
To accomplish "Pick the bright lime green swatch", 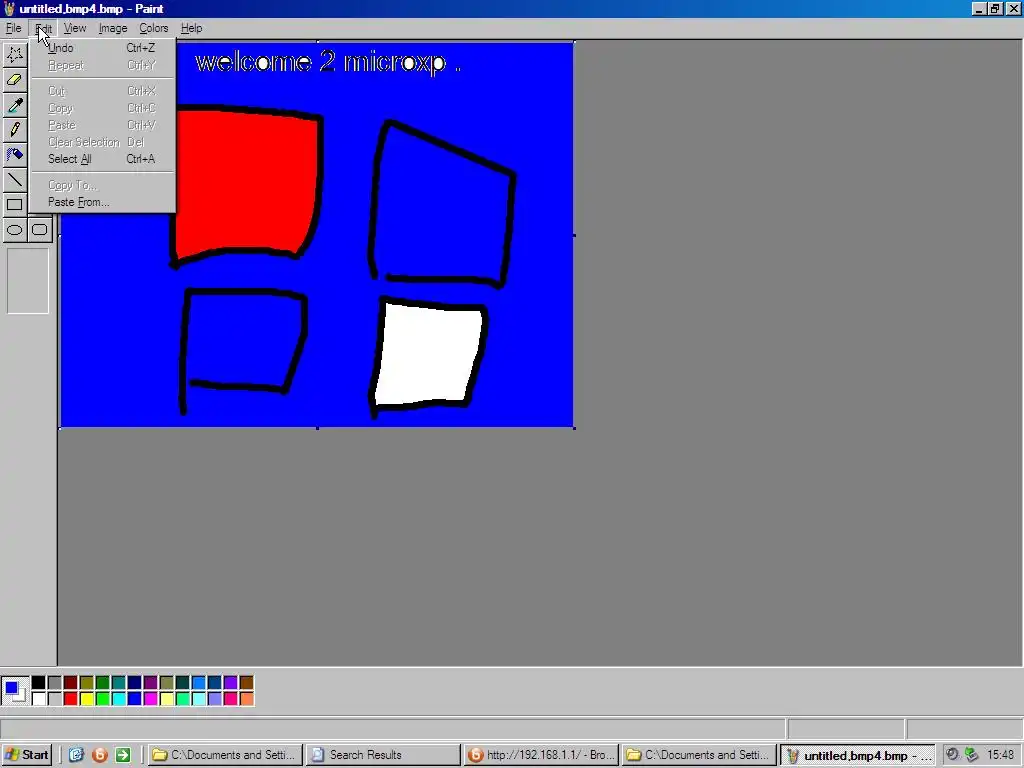I will coord(103,699).
